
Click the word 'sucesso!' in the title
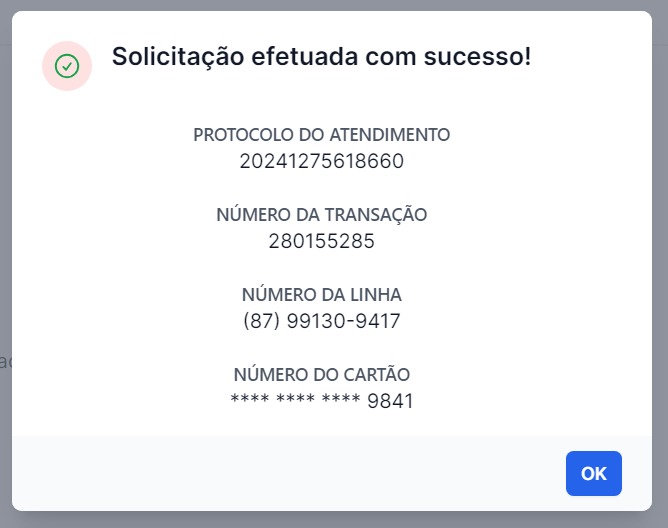pyautogui.click(x=477, y=56)
